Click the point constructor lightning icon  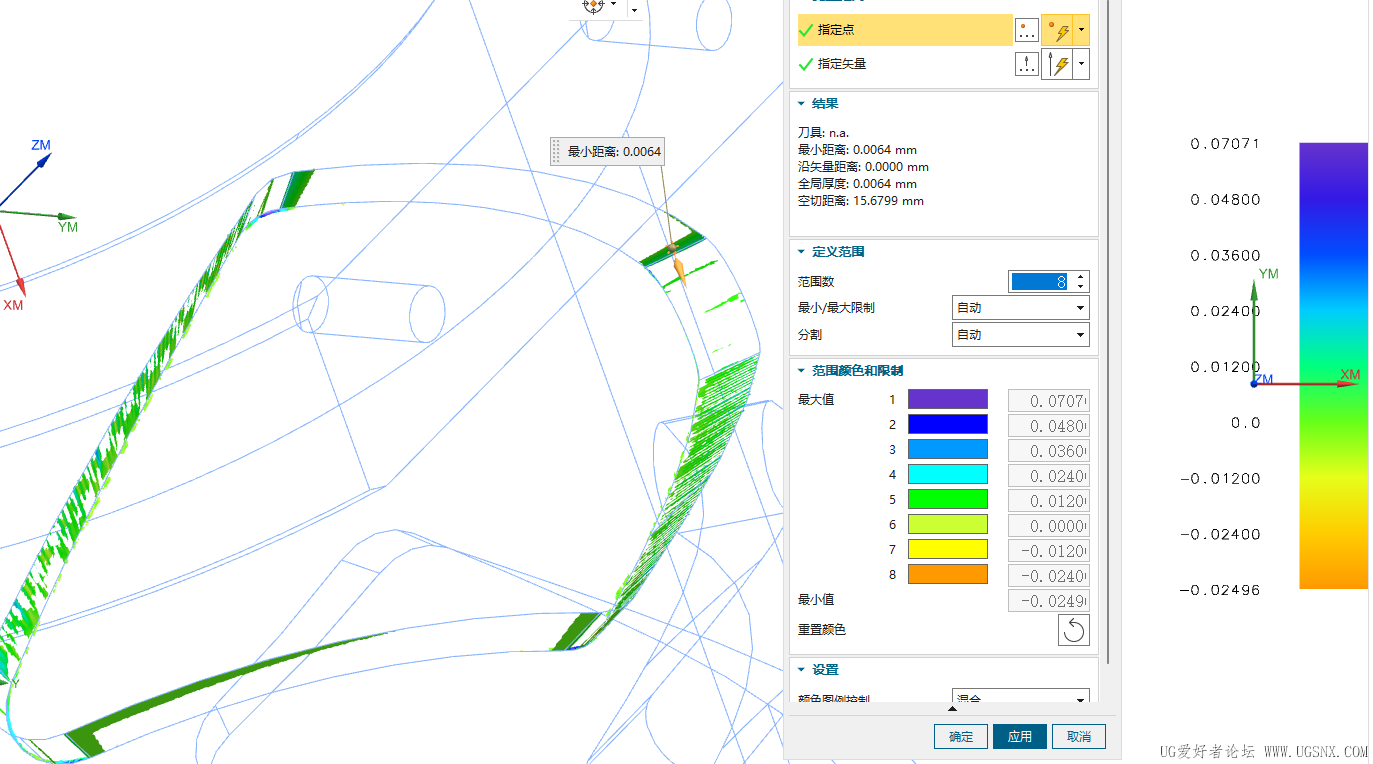[x=1060, y=29]
